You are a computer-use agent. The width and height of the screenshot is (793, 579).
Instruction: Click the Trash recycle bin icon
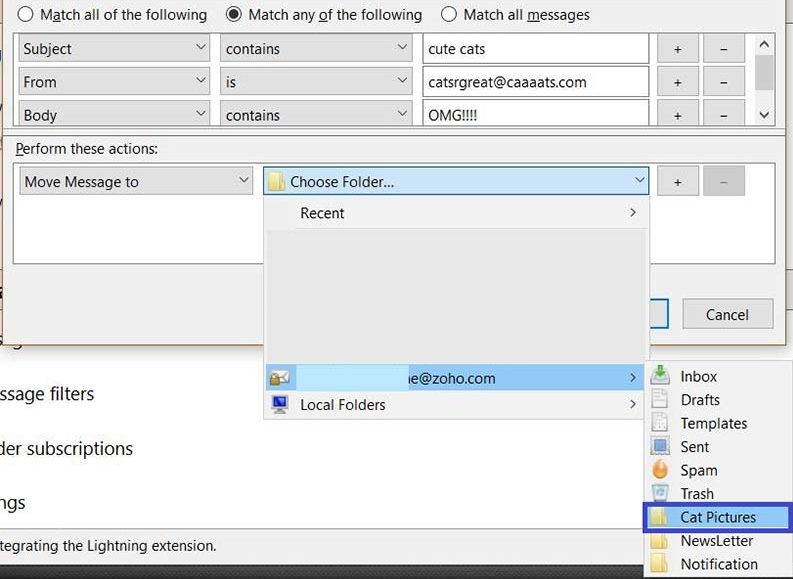[x=660, y=493]
